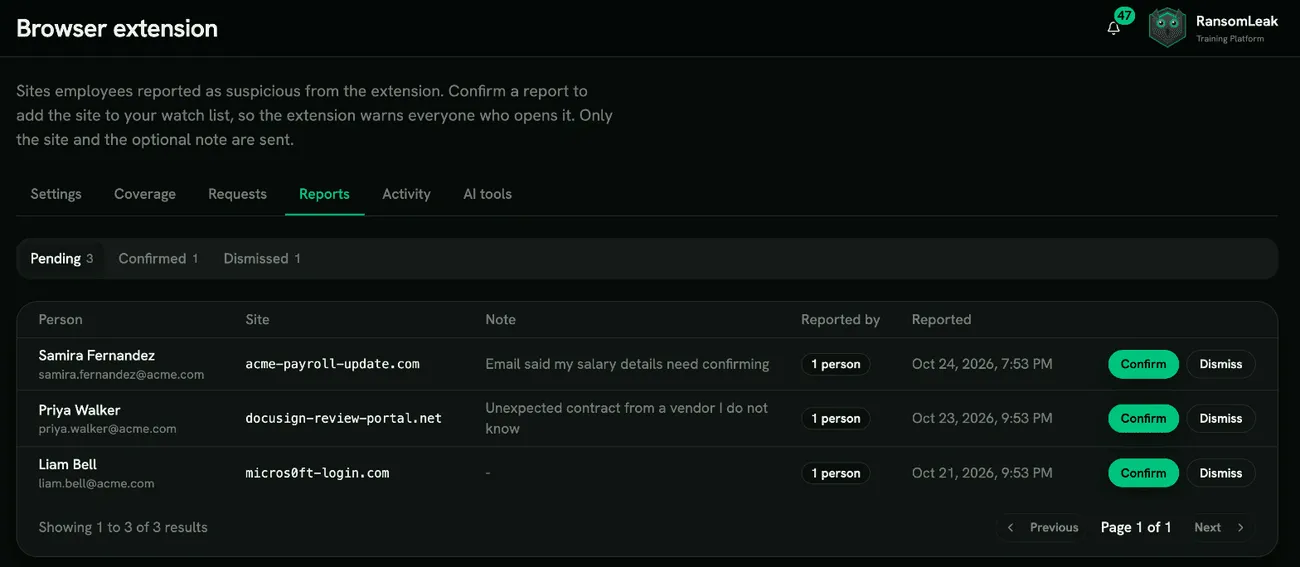The width and height of the screenshot is (1300, 567).
Task: Open Priya Walker's 1 person badge
Action: click(836, 418)
